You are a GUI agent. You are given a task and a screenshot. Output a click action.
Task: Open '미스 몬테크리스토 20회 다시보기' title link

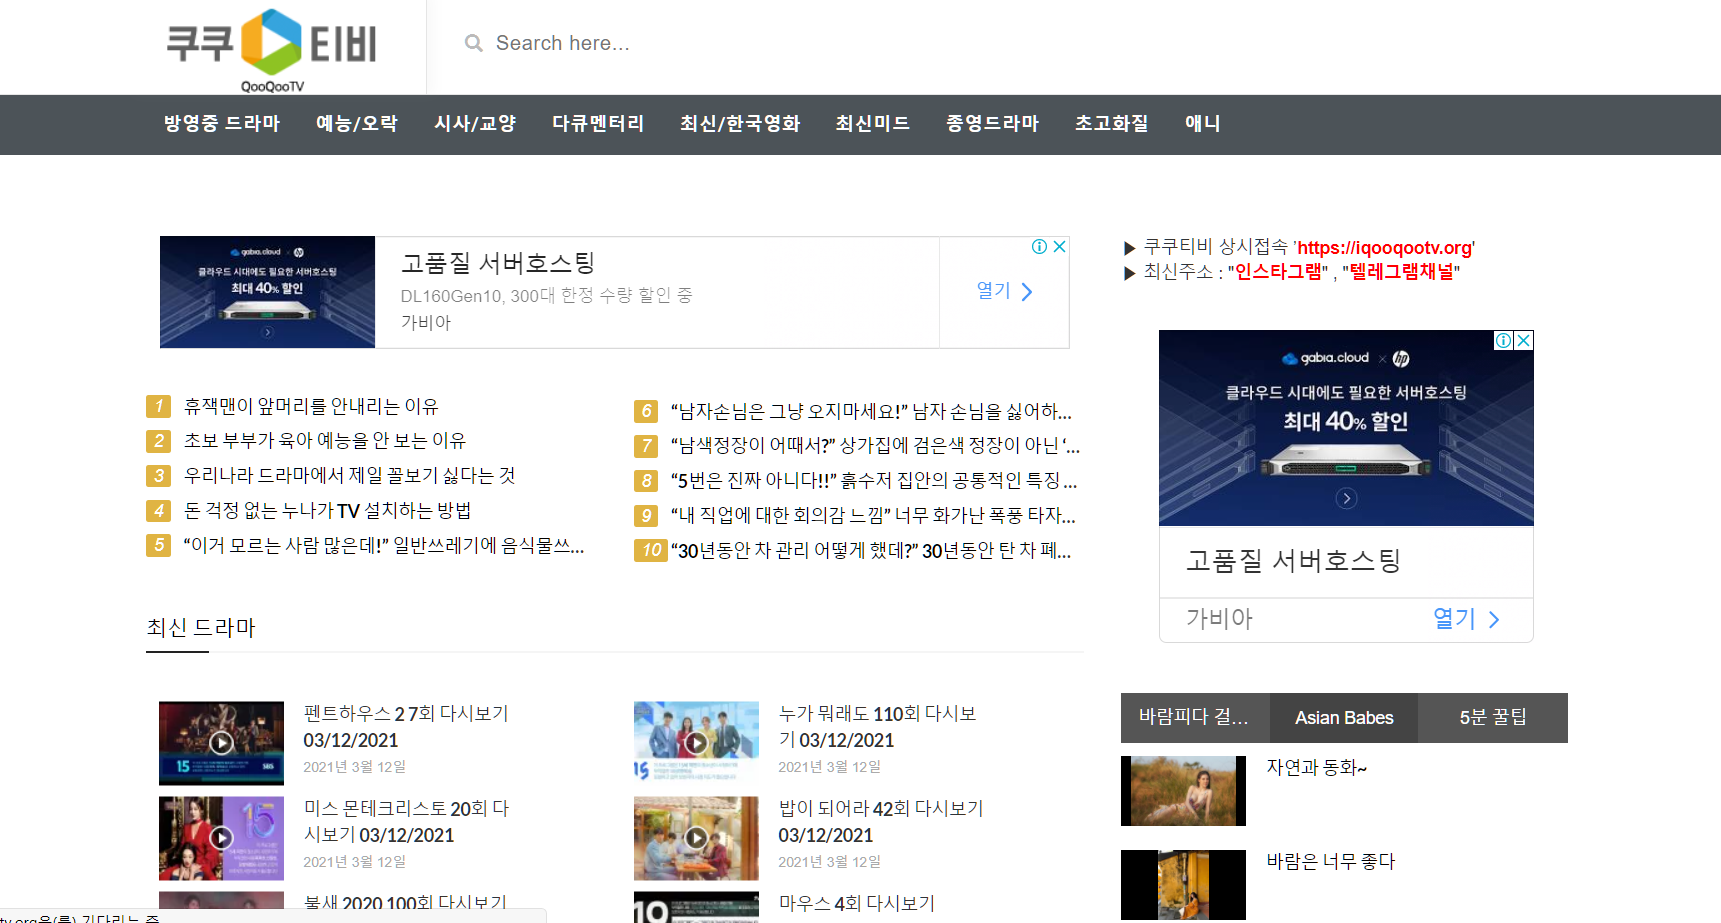[x=406, y=822]
